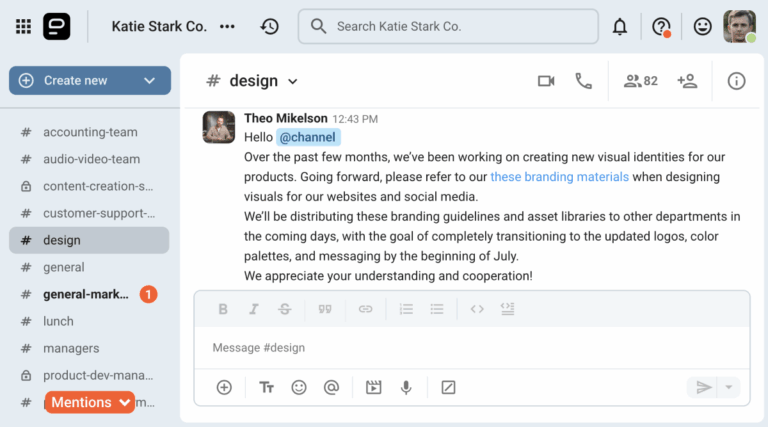Open channel info panel icon

pyautogui.click(x=736, y=81)
